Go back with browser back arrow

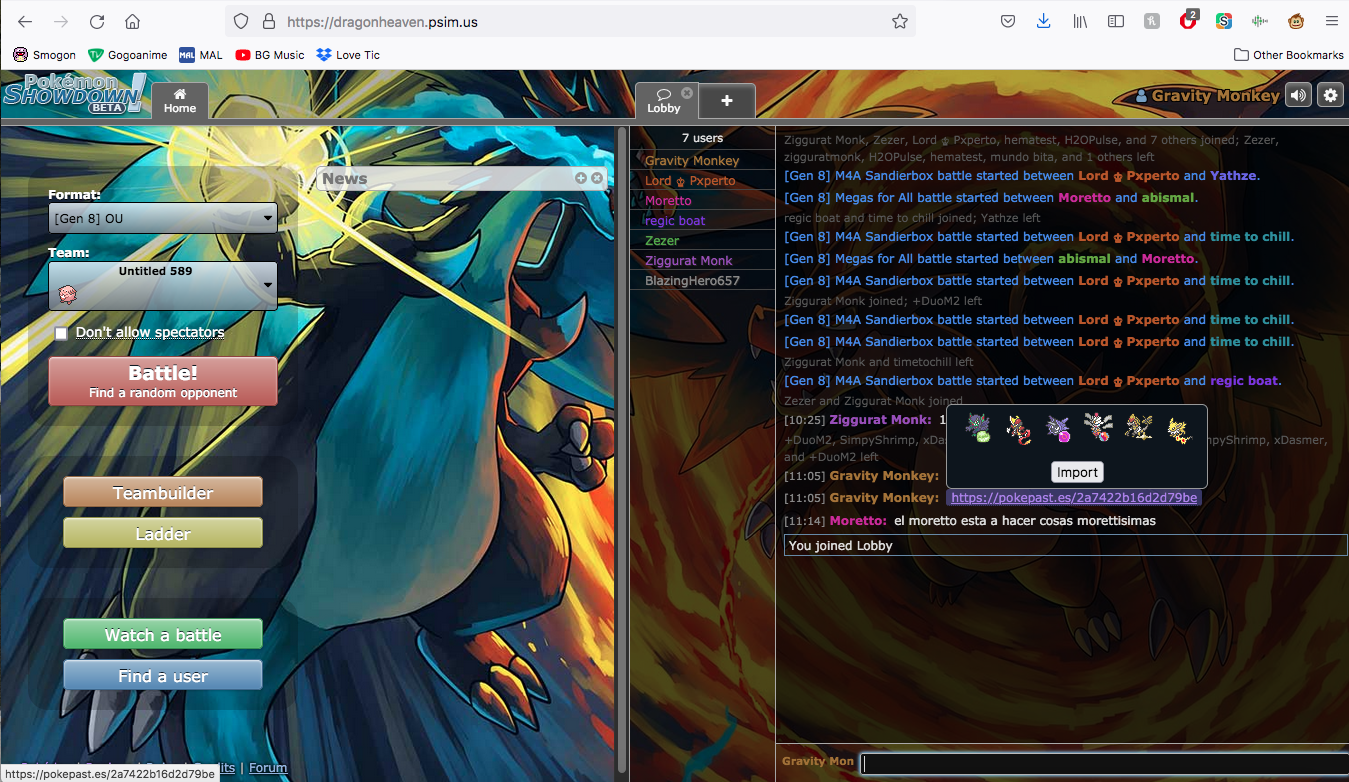click(x=25, y=21)
